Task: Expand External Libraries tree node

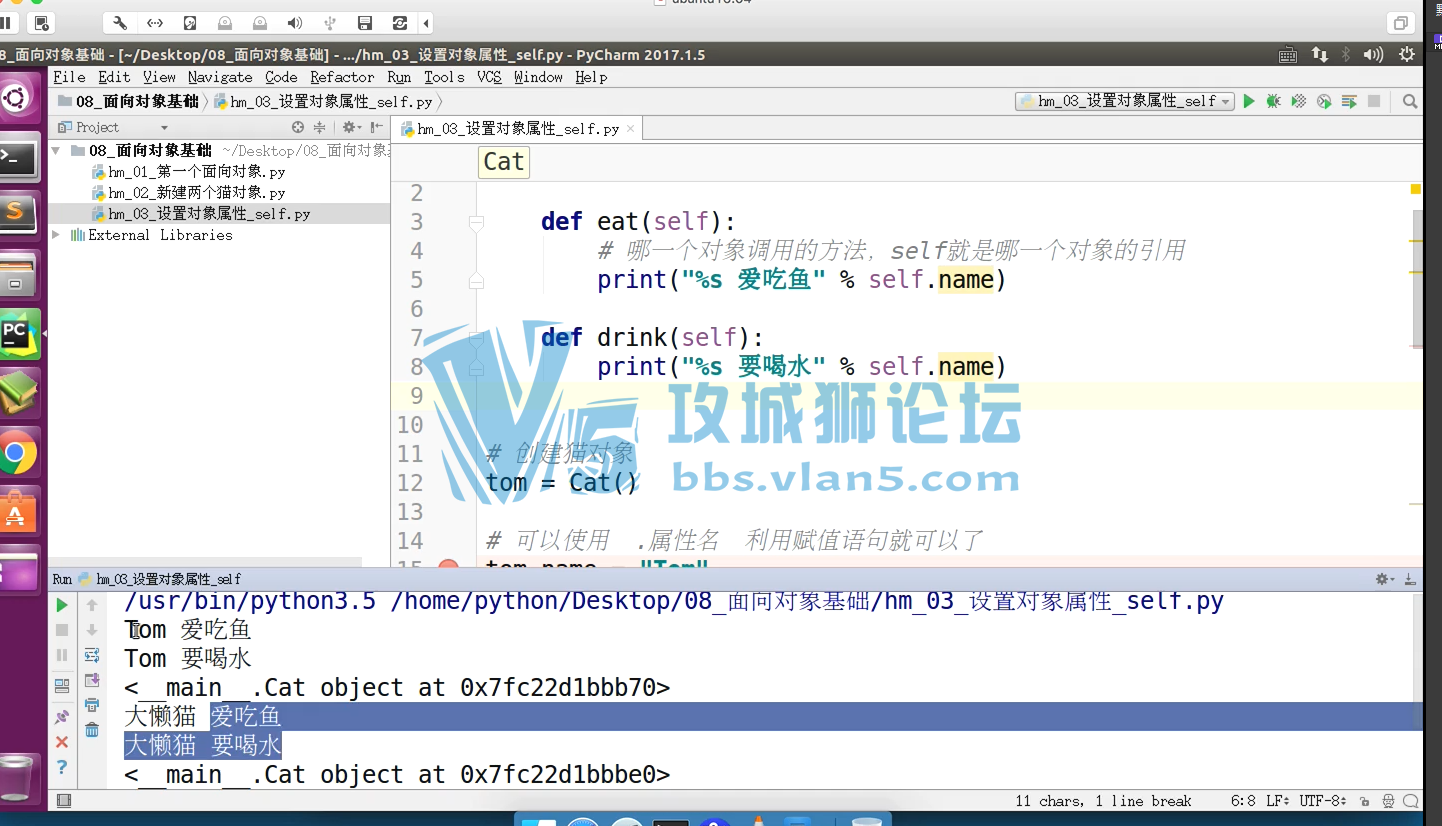Action: (x=57, y=235)
